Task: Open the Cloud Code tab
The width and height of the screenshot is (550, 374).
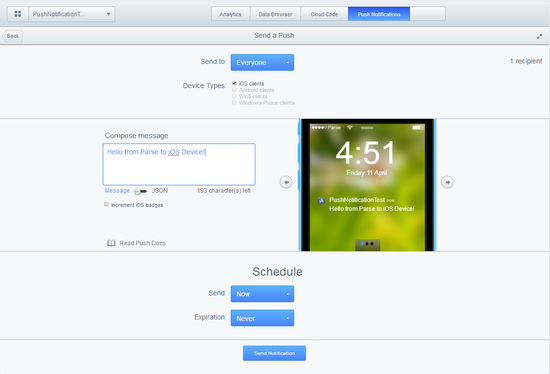Action: 324,14
